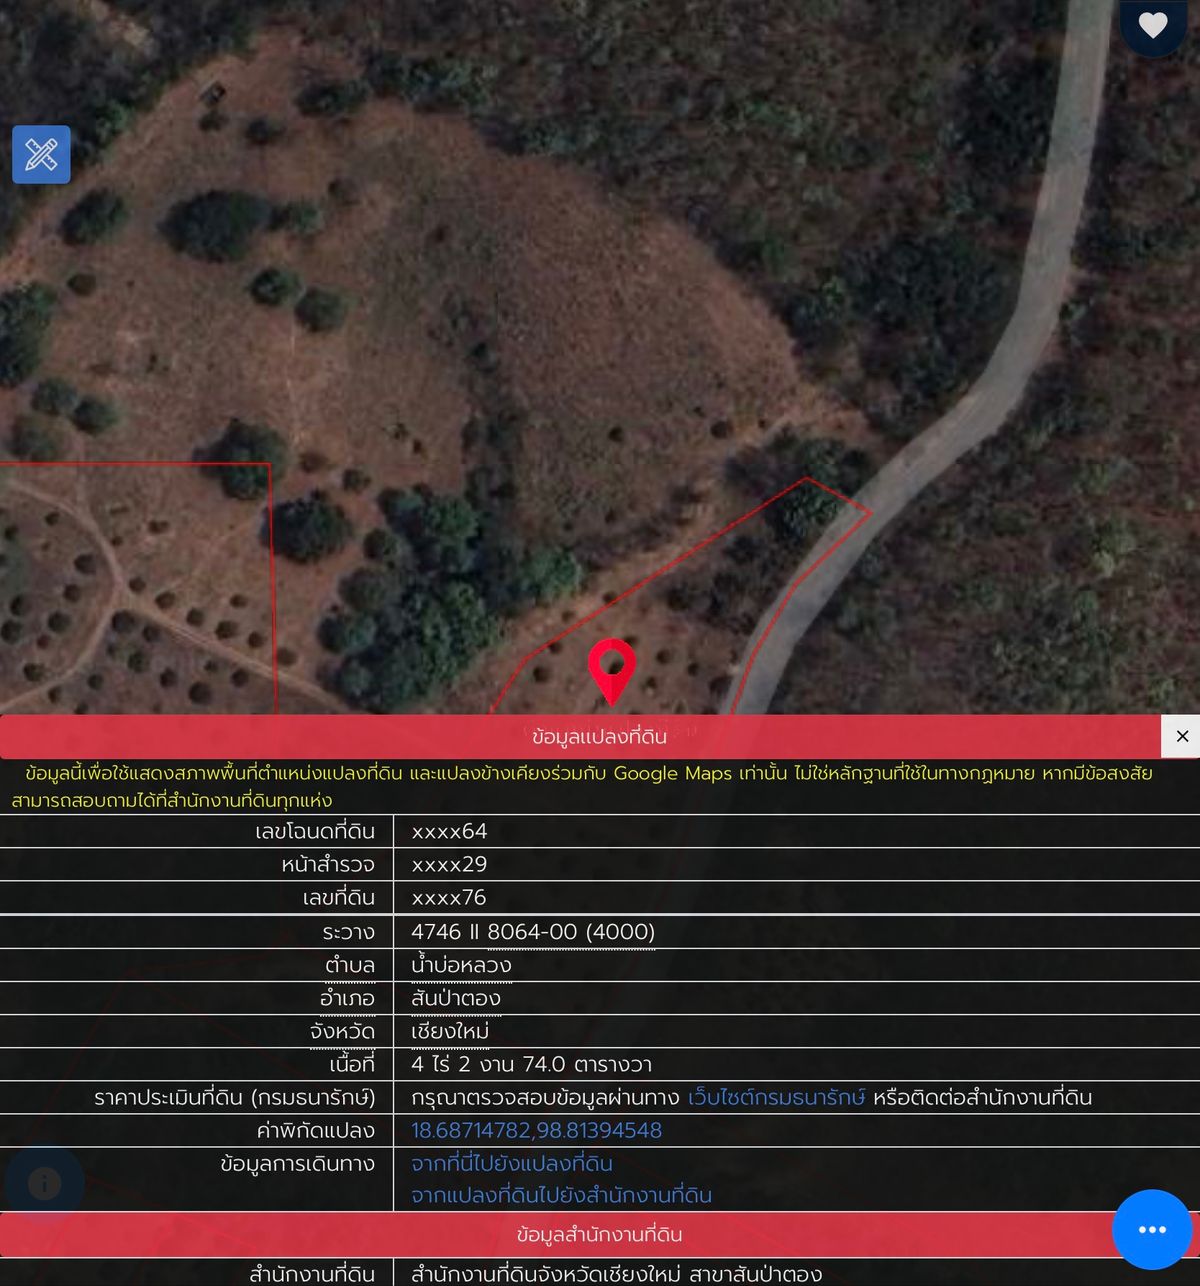Select the land number value xxxx76
Viewport: 1200px width, 1286px height.
(449, 897)
